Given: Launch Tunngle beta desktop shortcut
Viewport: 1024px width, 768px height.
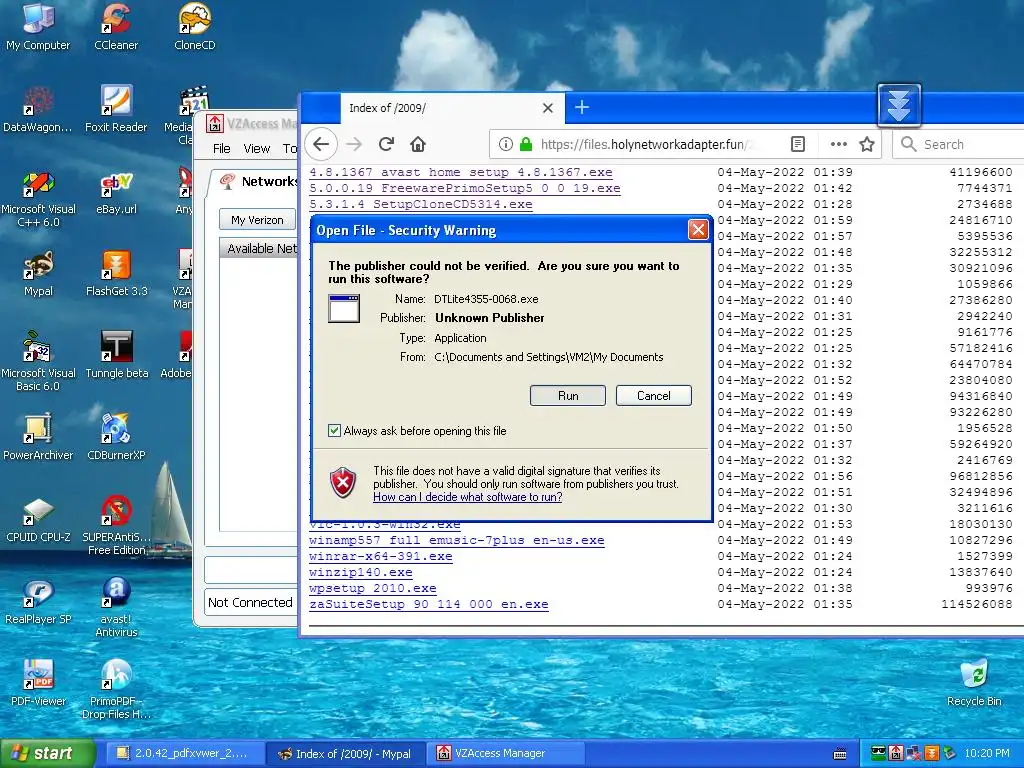Looking at the screenshot, I should [116, 356].
